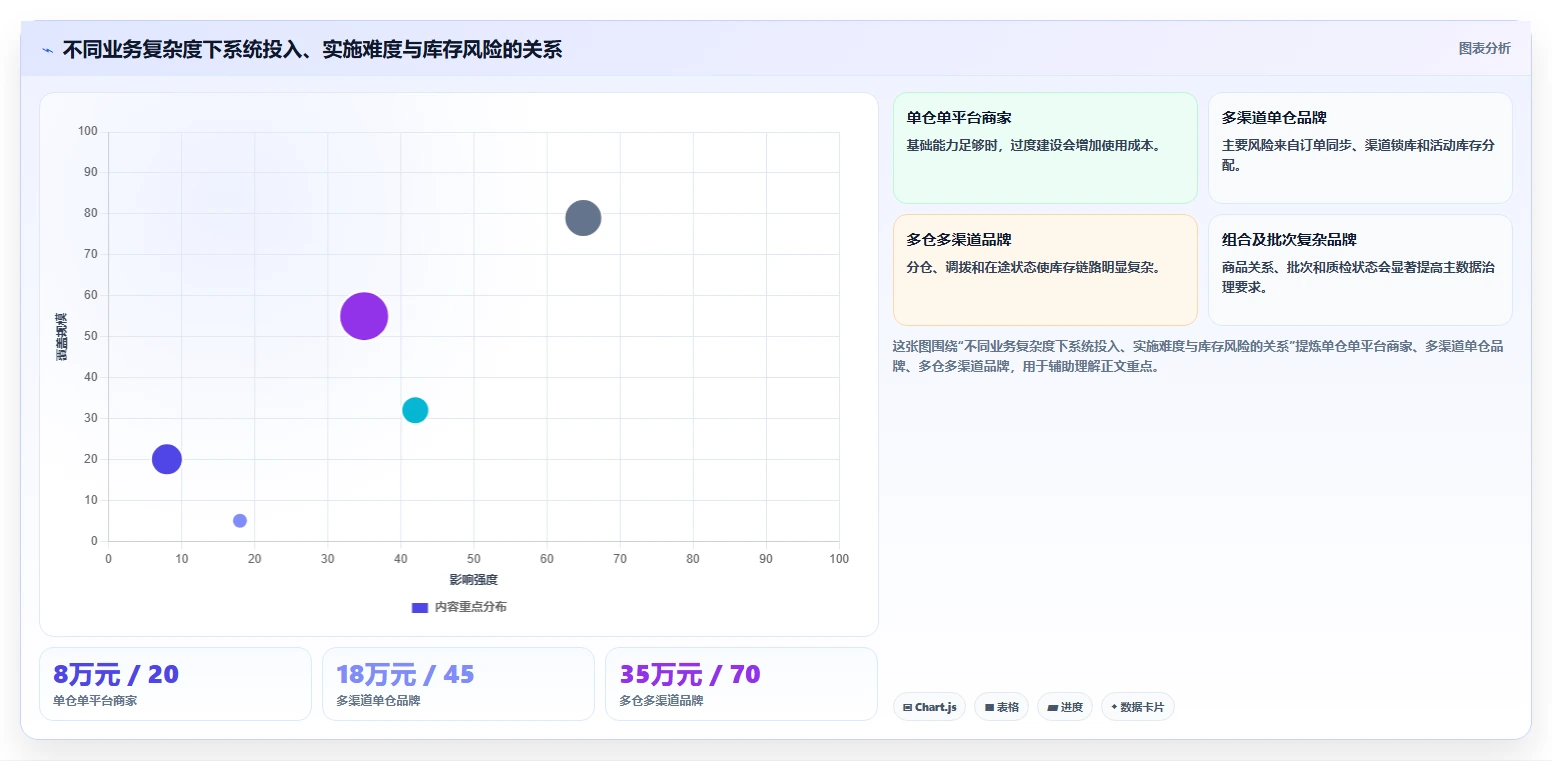1552x761 pixels.
Task: Click the Chart.js tag chip
Action: (929, 707)
